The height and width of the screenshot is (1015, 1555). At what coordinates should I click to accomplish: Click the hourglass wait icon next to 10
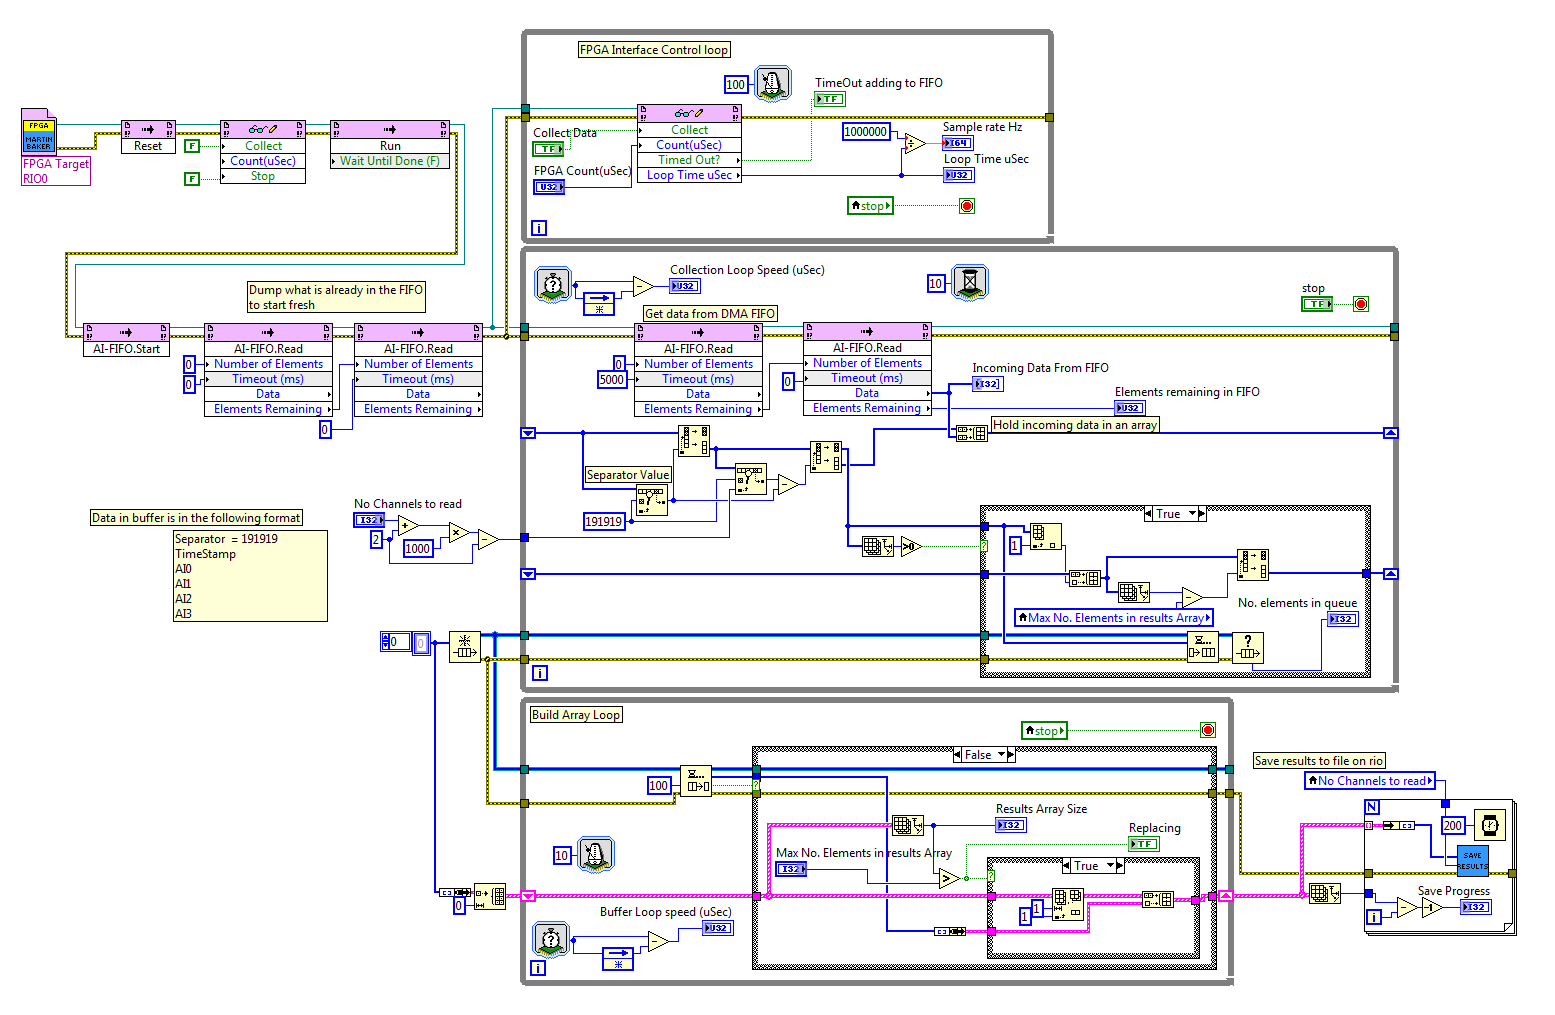coord(969,283)
